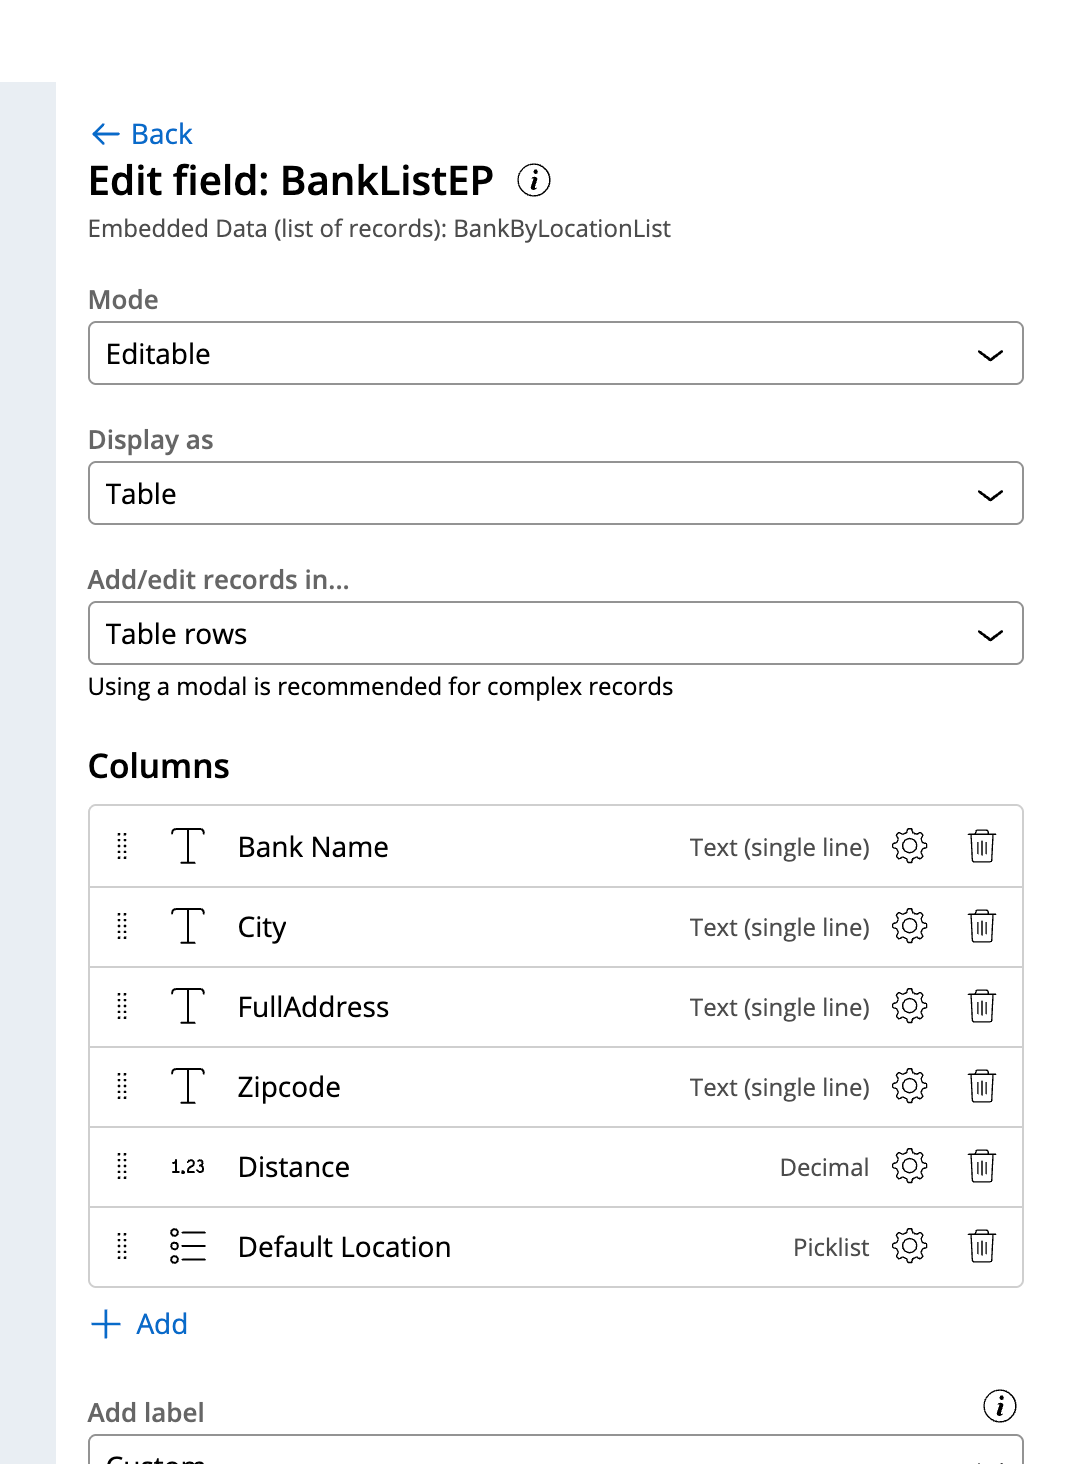The width and height of the screenshot is (1070, 1464).
Task: Click the 1,23 decimal icon for Distance
Action: [x=188, y=1166]
